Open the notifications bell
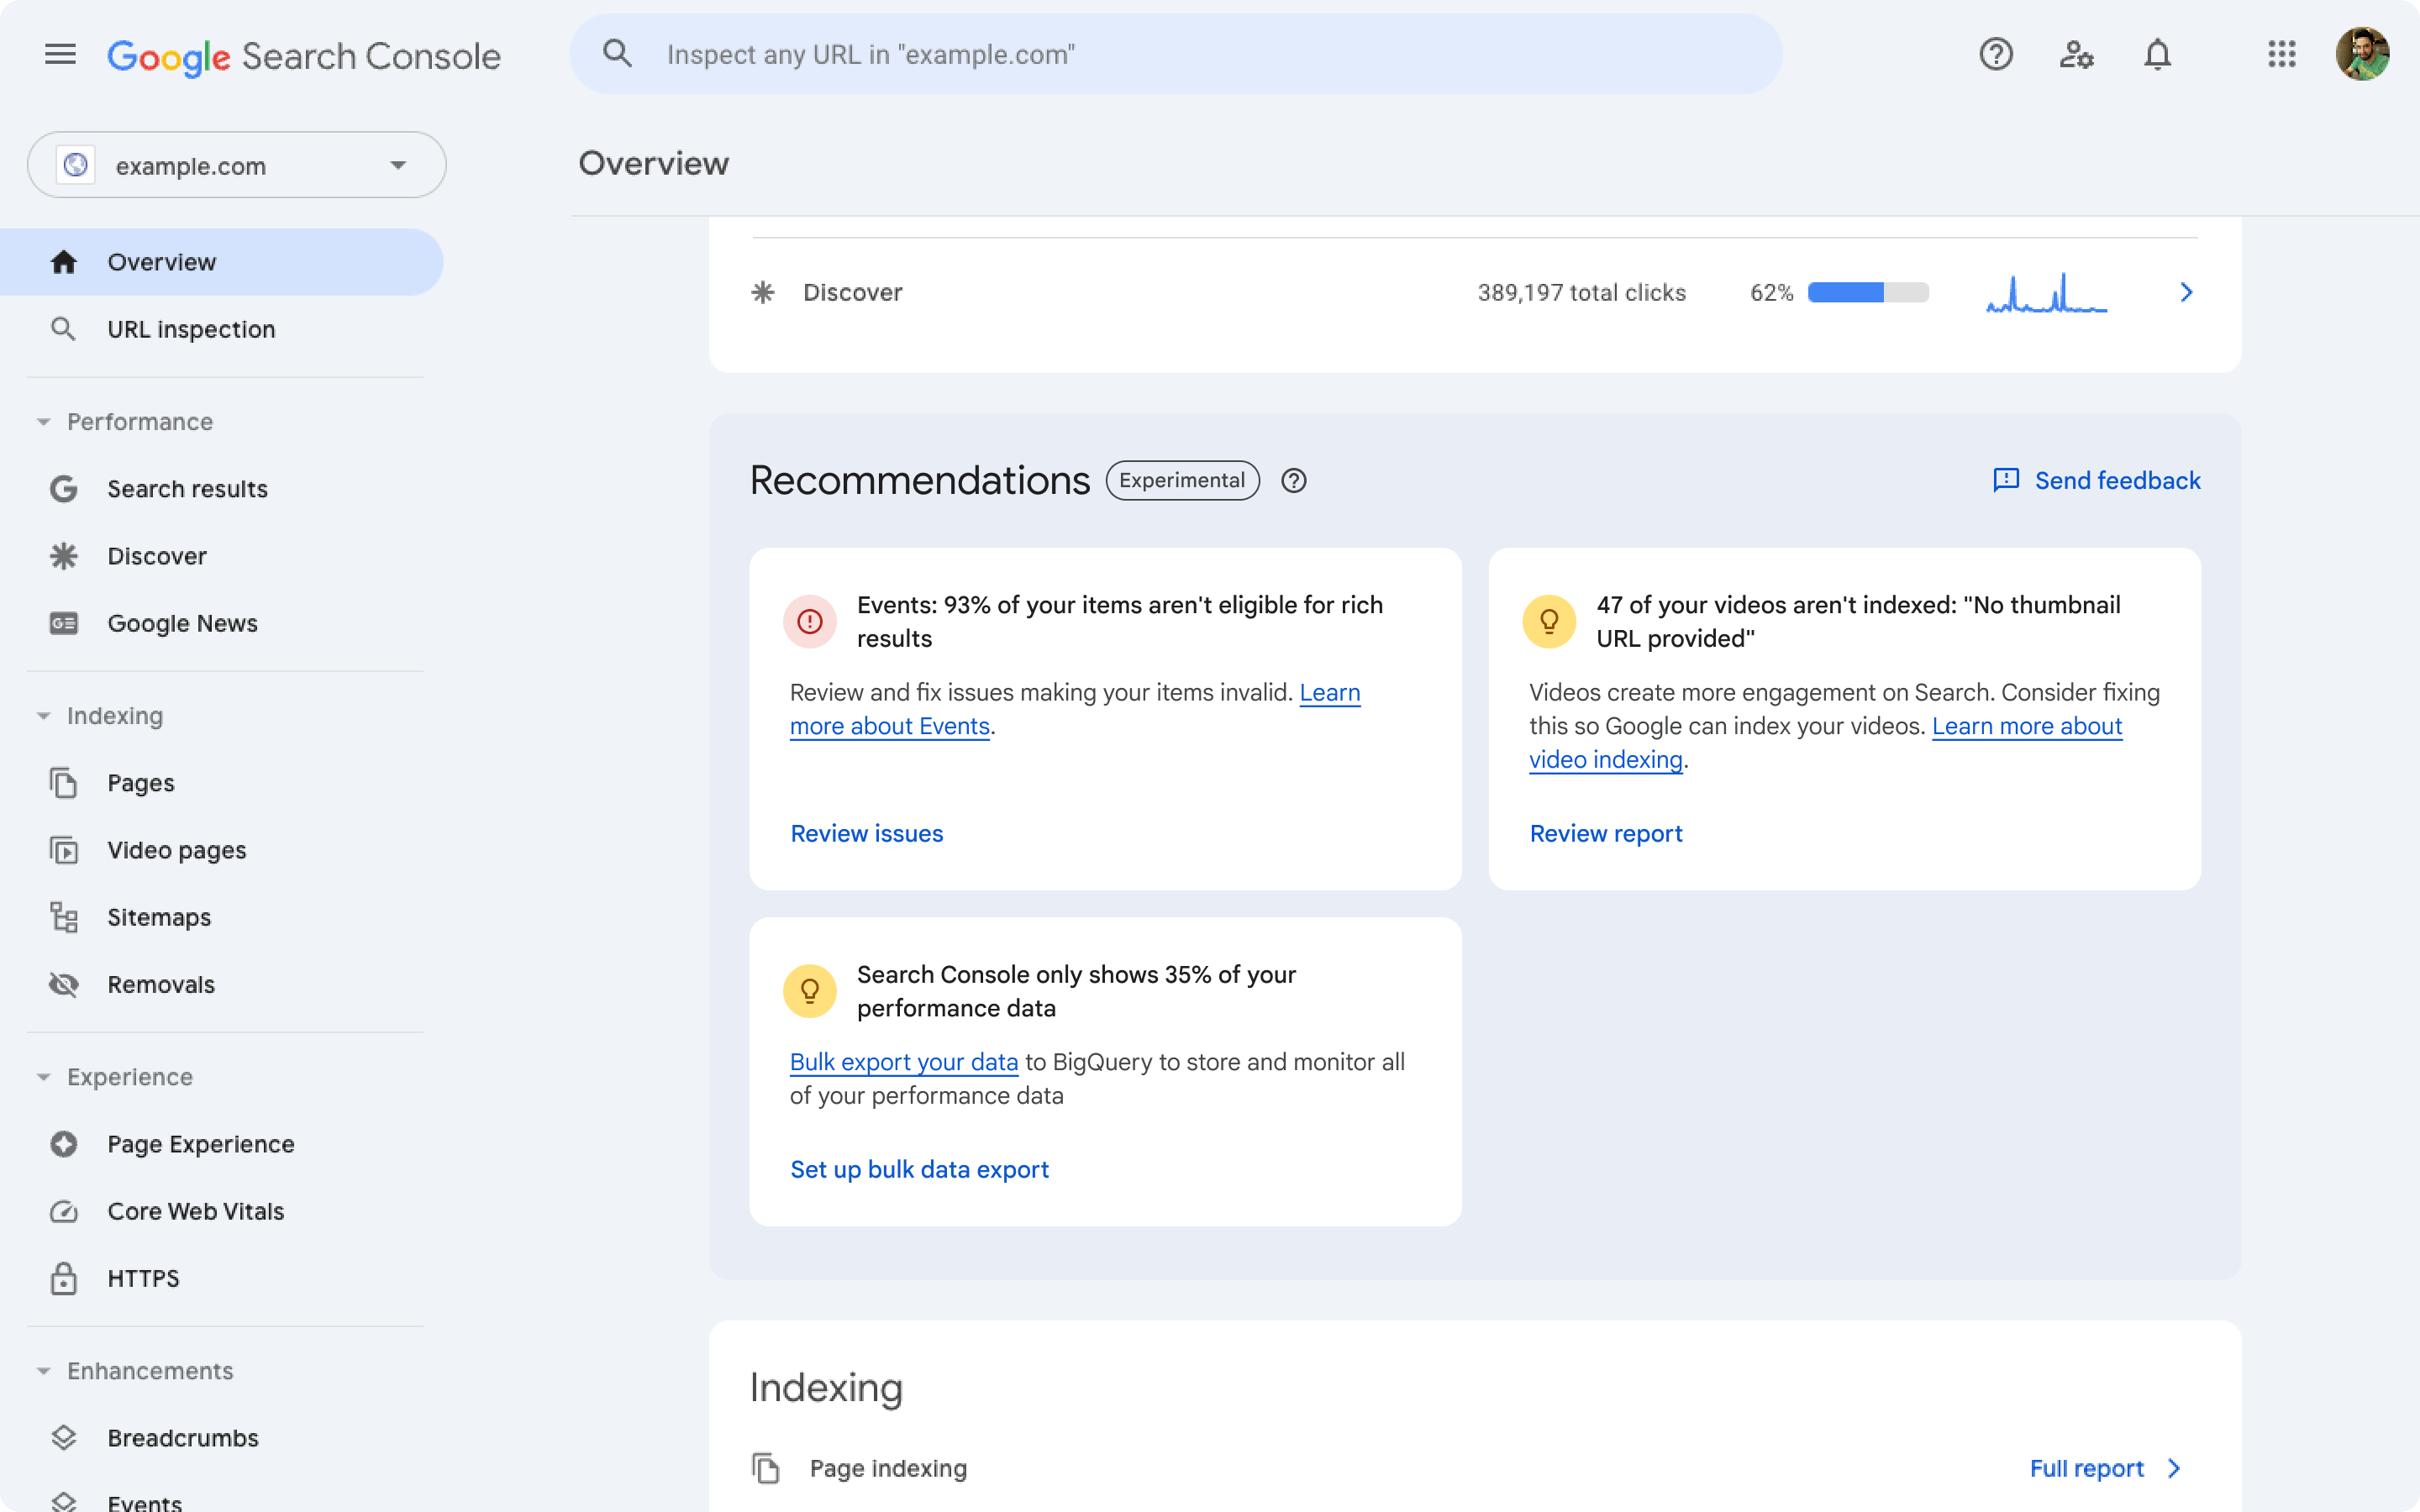The width and height of the screenshot is (2420, 1512). [2157, 55]
